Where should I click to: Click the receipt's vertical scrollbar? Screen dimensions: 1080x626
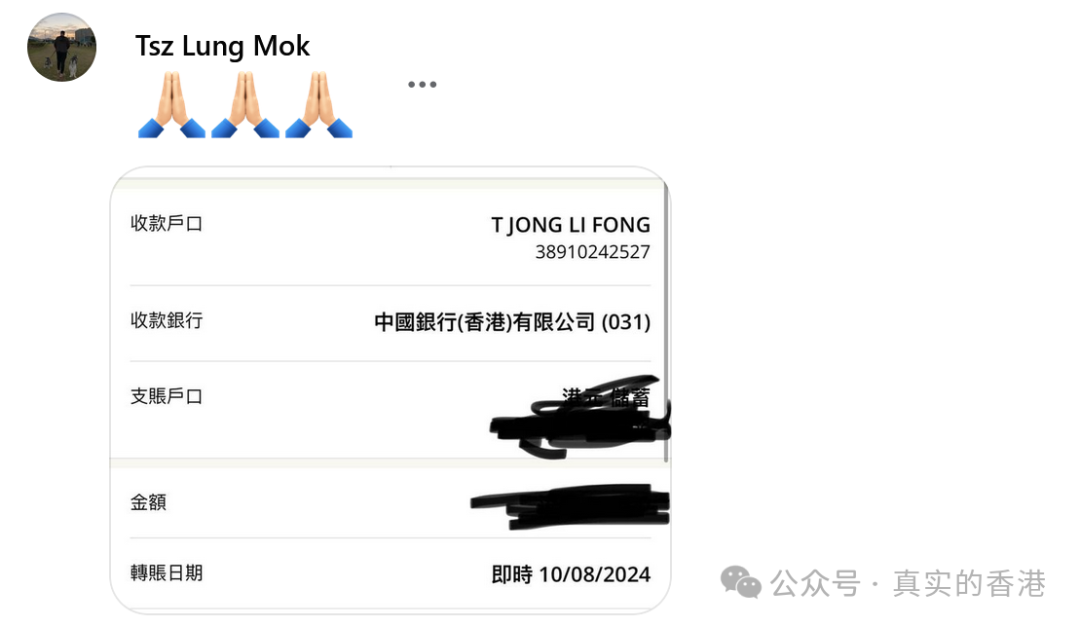click(x=666, y=322)
